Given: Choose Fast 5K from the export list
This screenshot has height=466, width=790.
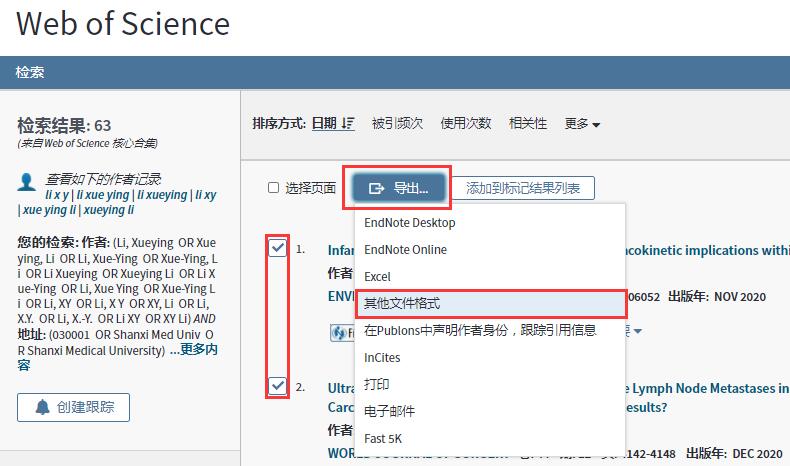Looking at the screenshot, I should [x=383, y=438].
